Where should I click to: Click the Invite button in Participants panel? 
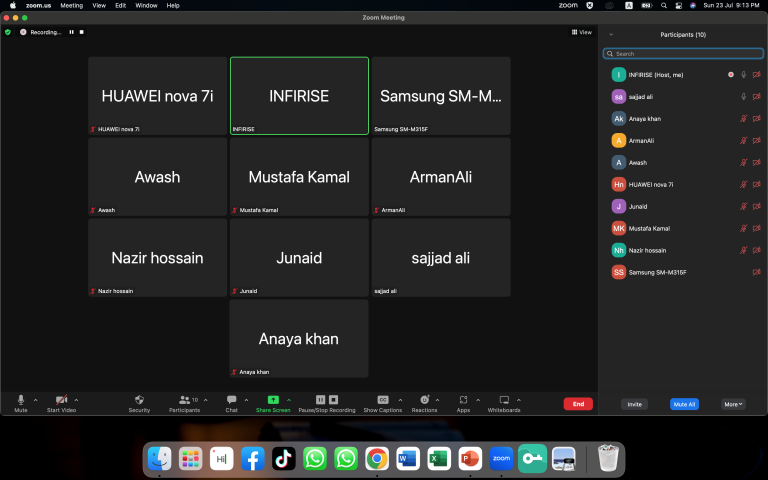click(x=634, y=404)
